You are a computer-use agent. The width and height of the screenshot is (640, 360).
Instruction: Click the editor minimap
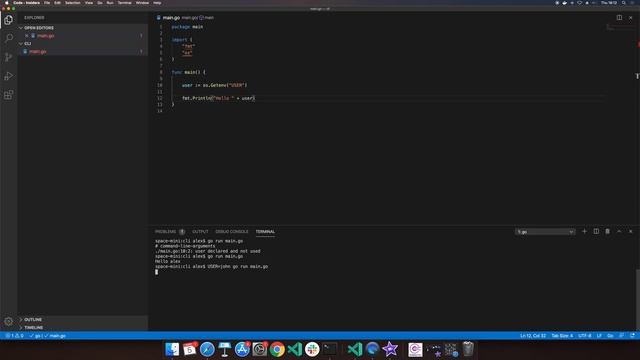620,28
